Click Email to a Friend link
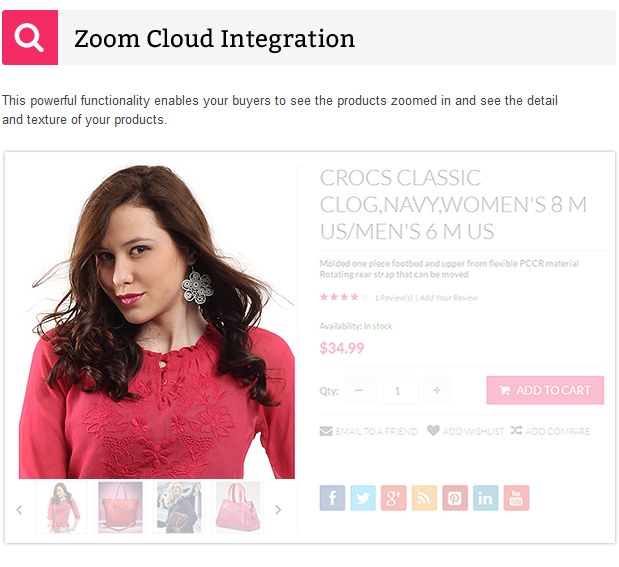This screenshot has height=567, width=619. (x=368, y=431)
